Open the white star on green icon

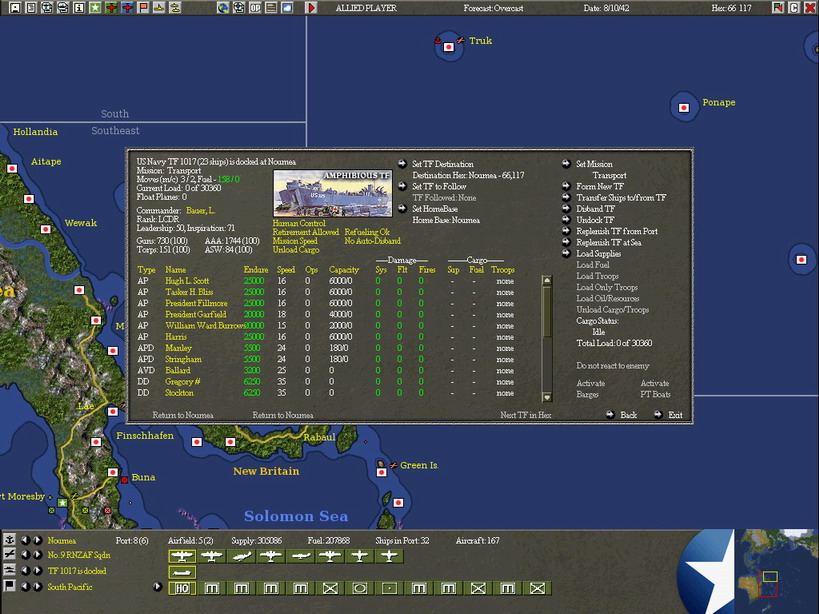pyautogui.click(x=95, y=8)
